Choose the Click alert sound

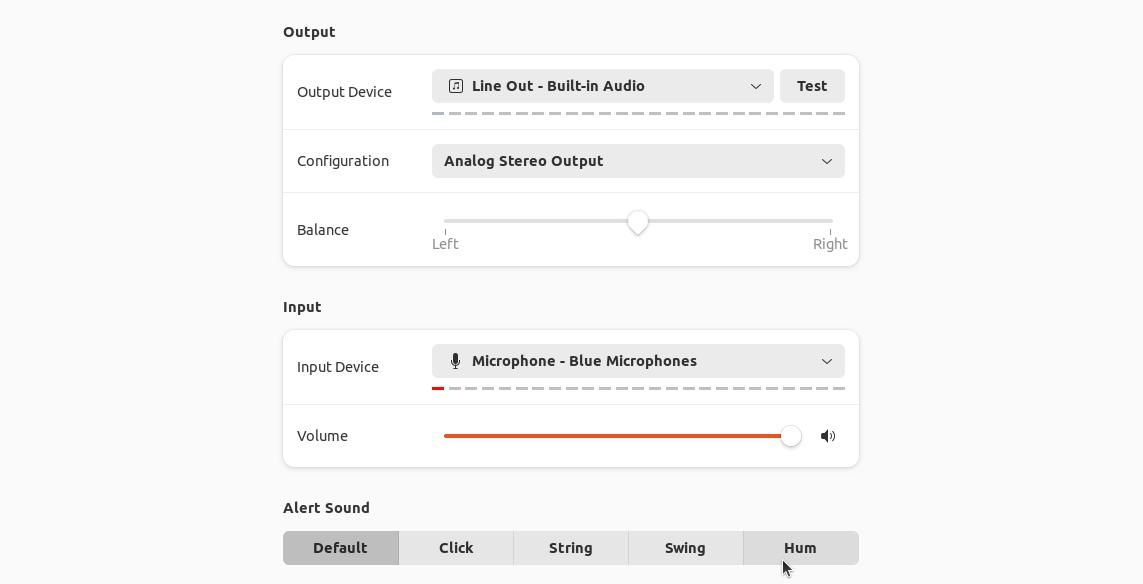point(456,548)
